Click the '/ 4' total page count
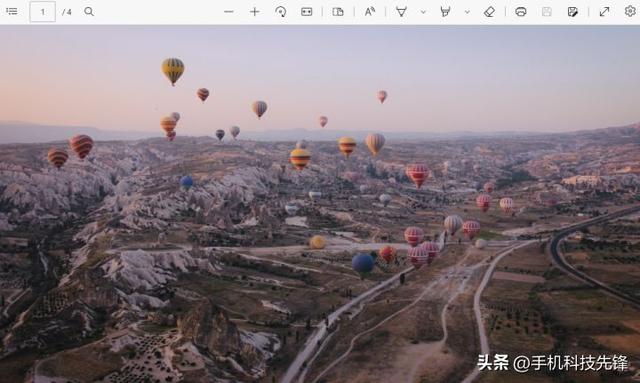640x383 pixels. click(67, 12)
